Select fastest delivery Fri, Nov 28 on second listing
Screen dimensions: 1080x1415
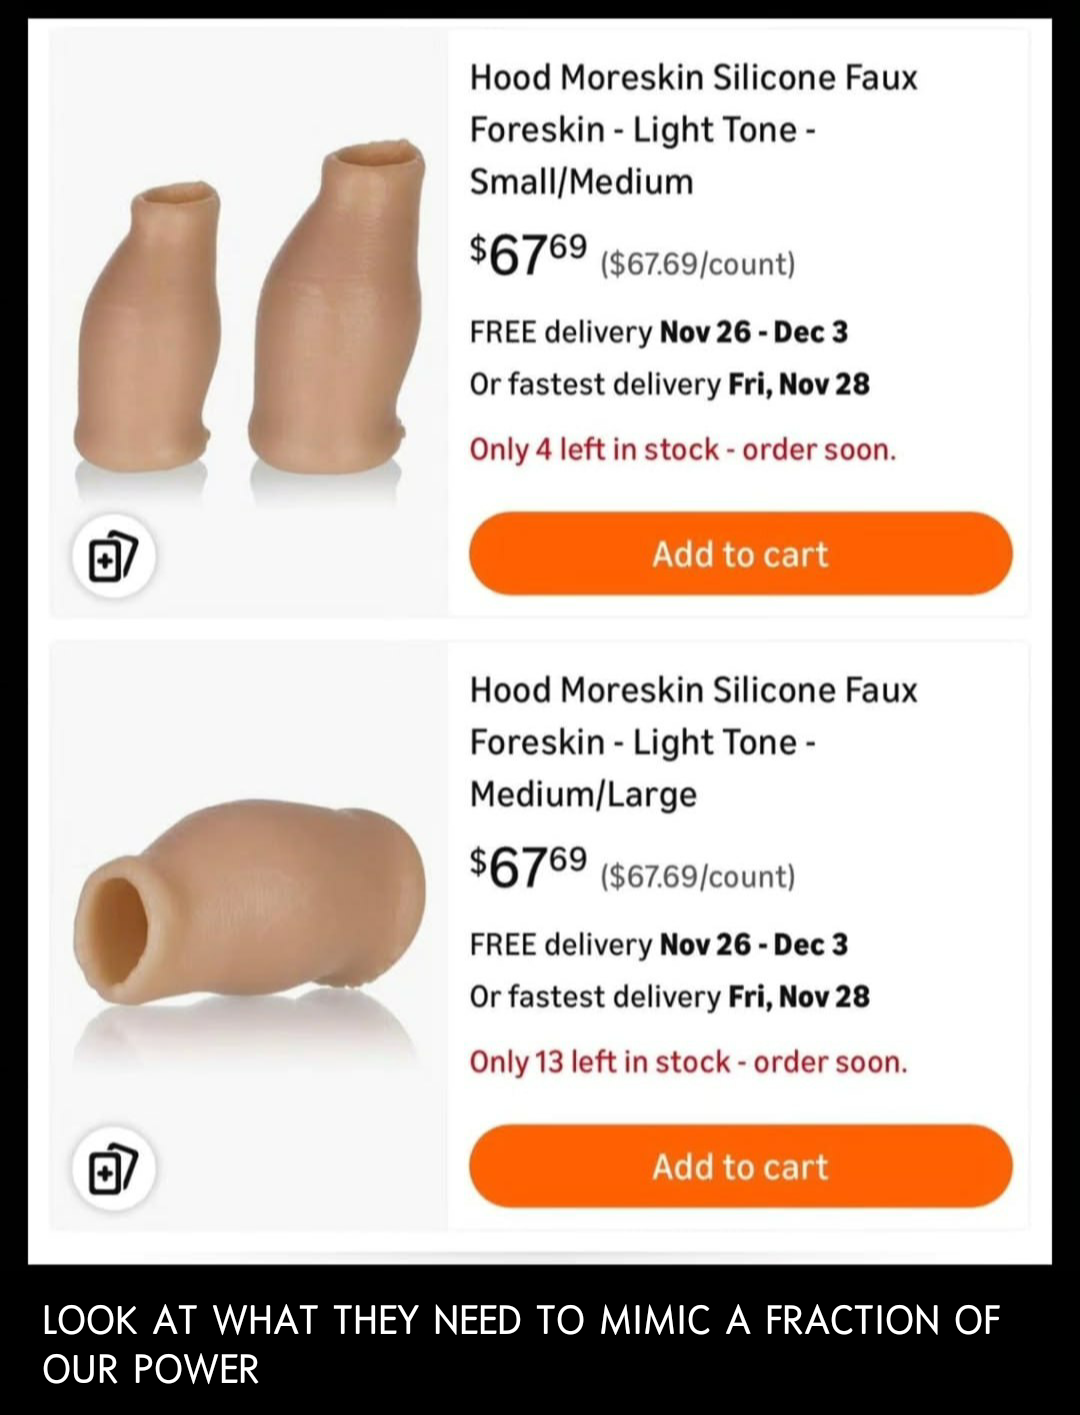669,997
